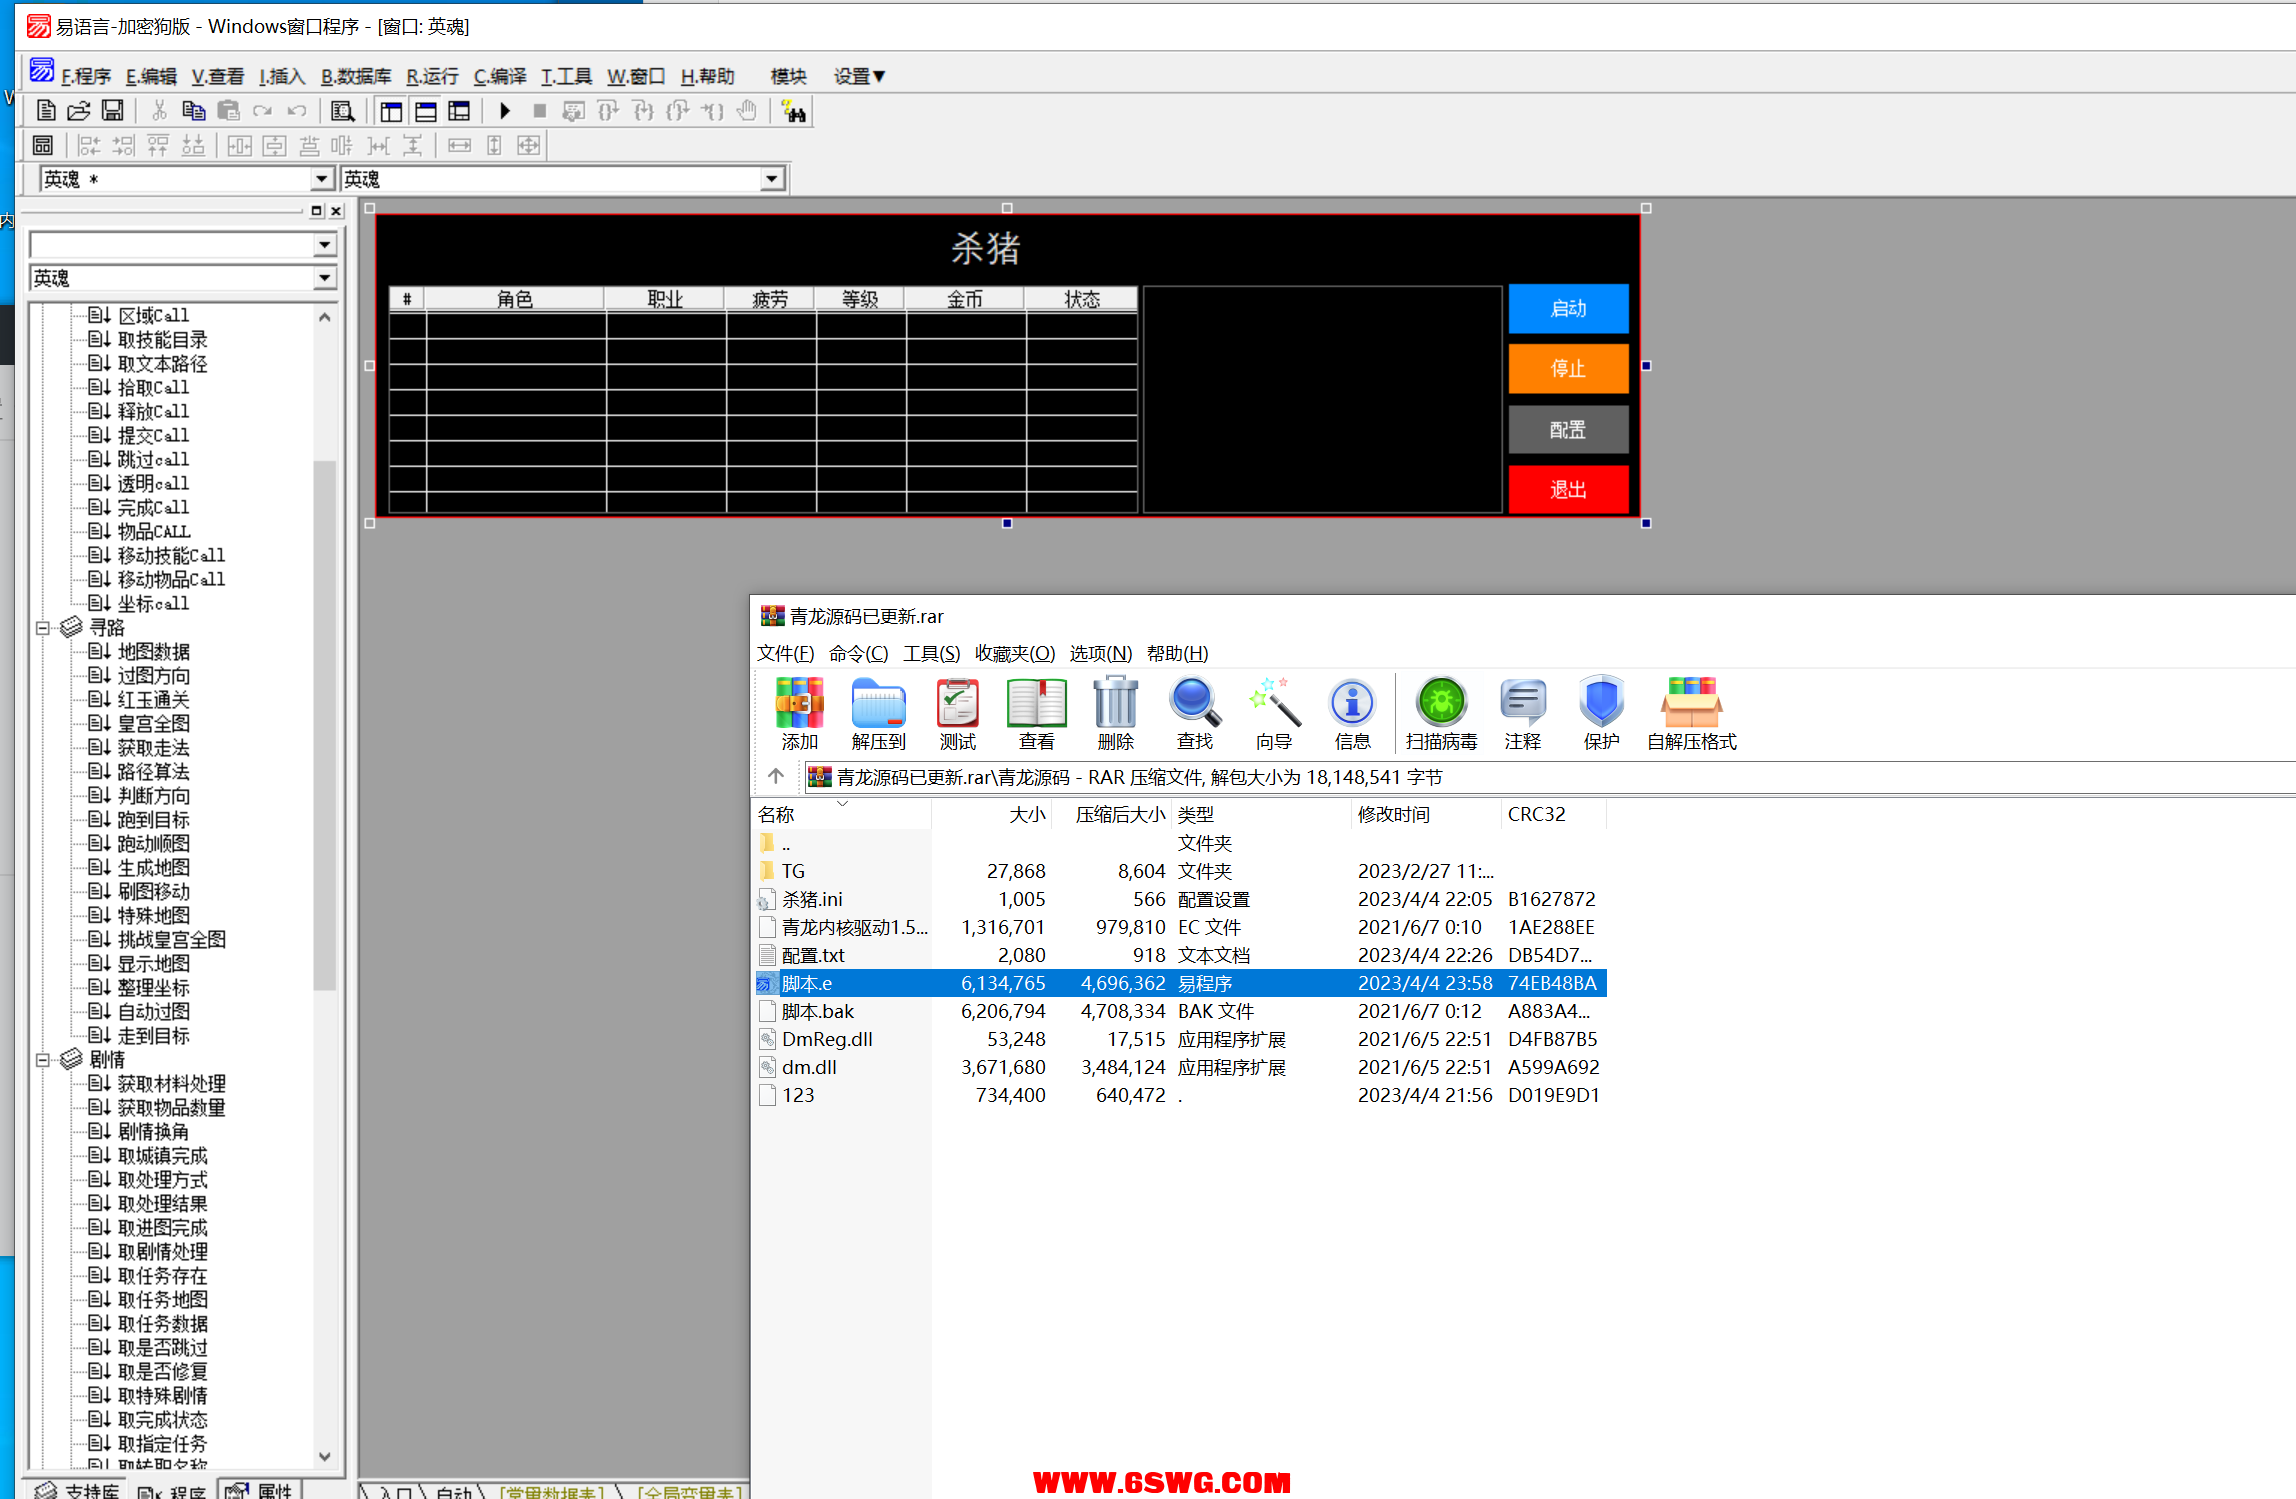Select 脚本.e file in the archive list
The height and width of the screenshot is (1499, 2296).
1181,984
